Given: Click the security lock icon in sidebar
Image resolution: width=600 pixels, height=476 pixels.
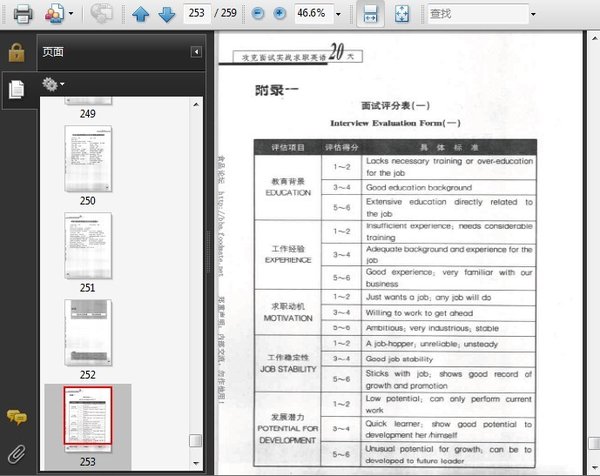Looking at the screenshot, I should tap(16, 51).
